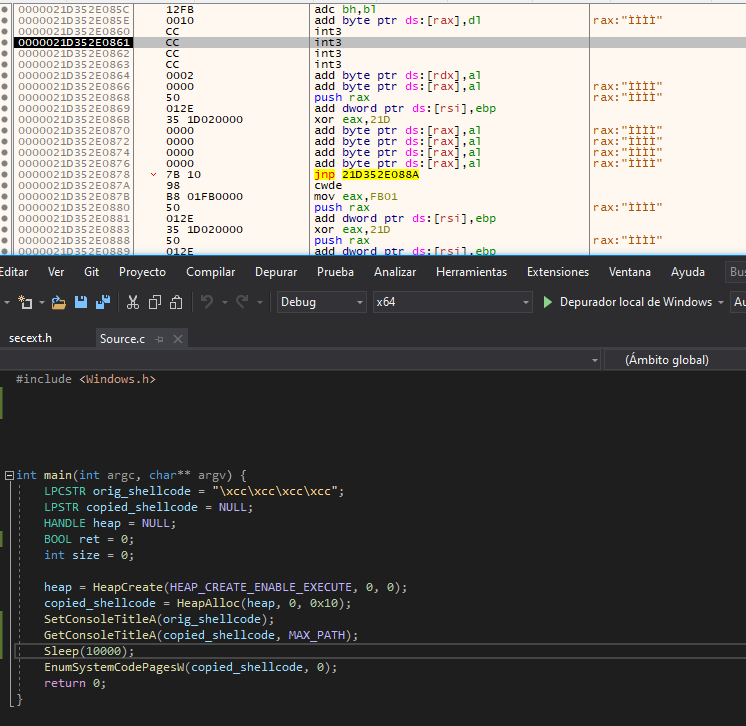Toggle breakpoint at address 0000021D352E085E
Screen dimensions: 746x726
click(x=4, y=20)
